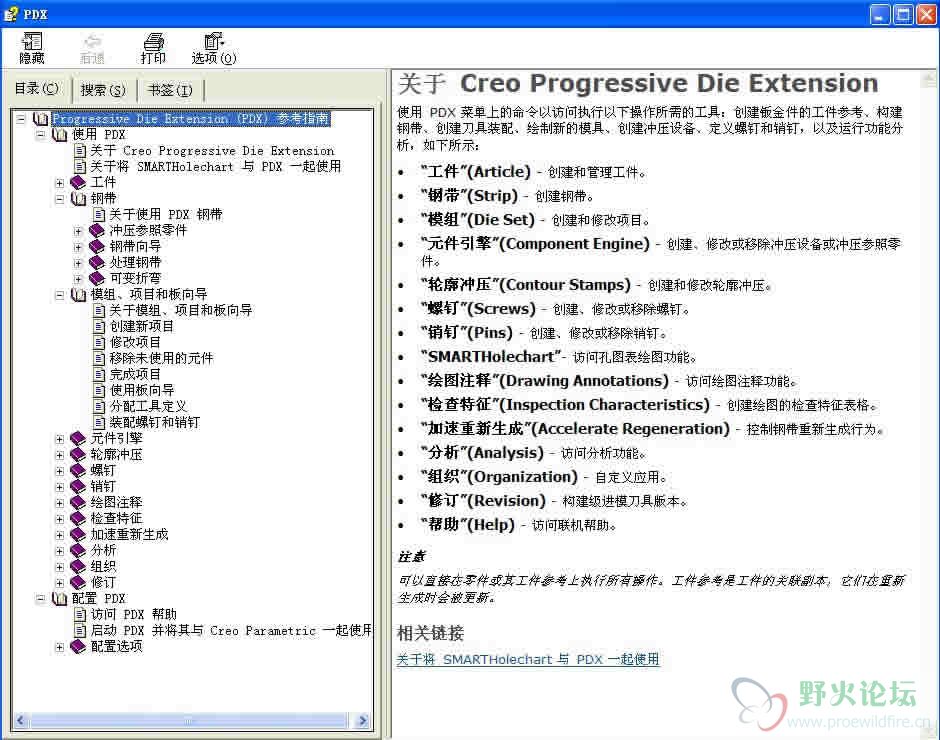Open topic 完成项目
Screen dimensions: 940x740
click(135, 374)
